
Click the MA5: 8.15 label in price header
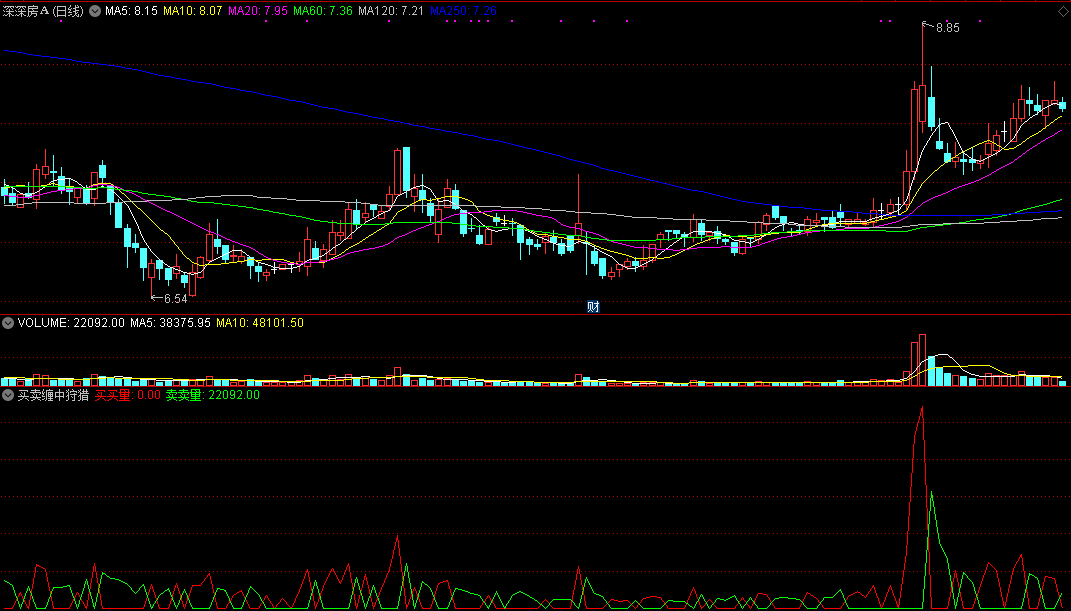tap(131, 11)
